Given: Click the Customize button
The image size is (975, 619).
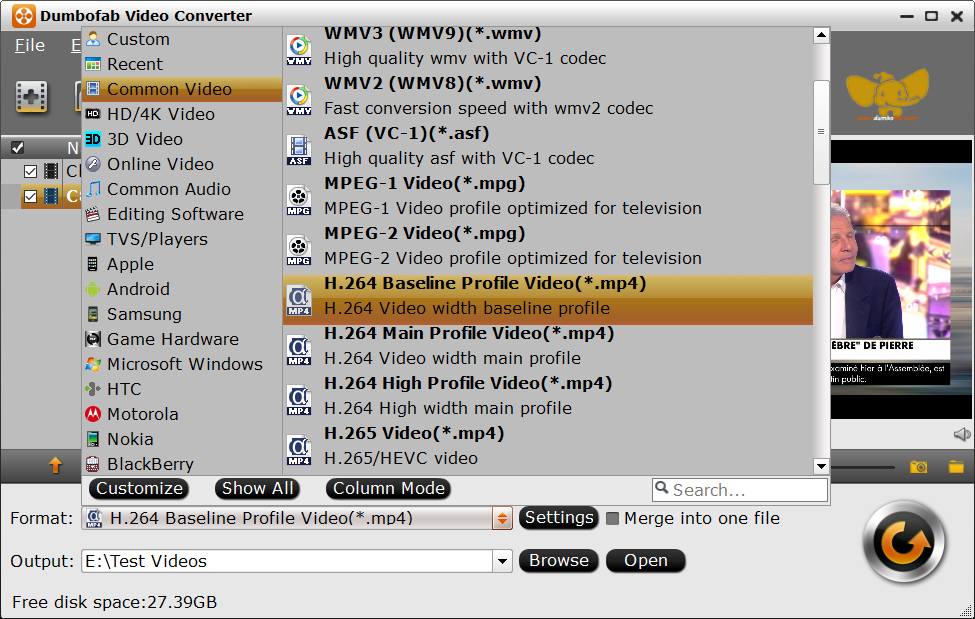Looking at the screenshot, I should pyautogui.click(x=139, y=488).
